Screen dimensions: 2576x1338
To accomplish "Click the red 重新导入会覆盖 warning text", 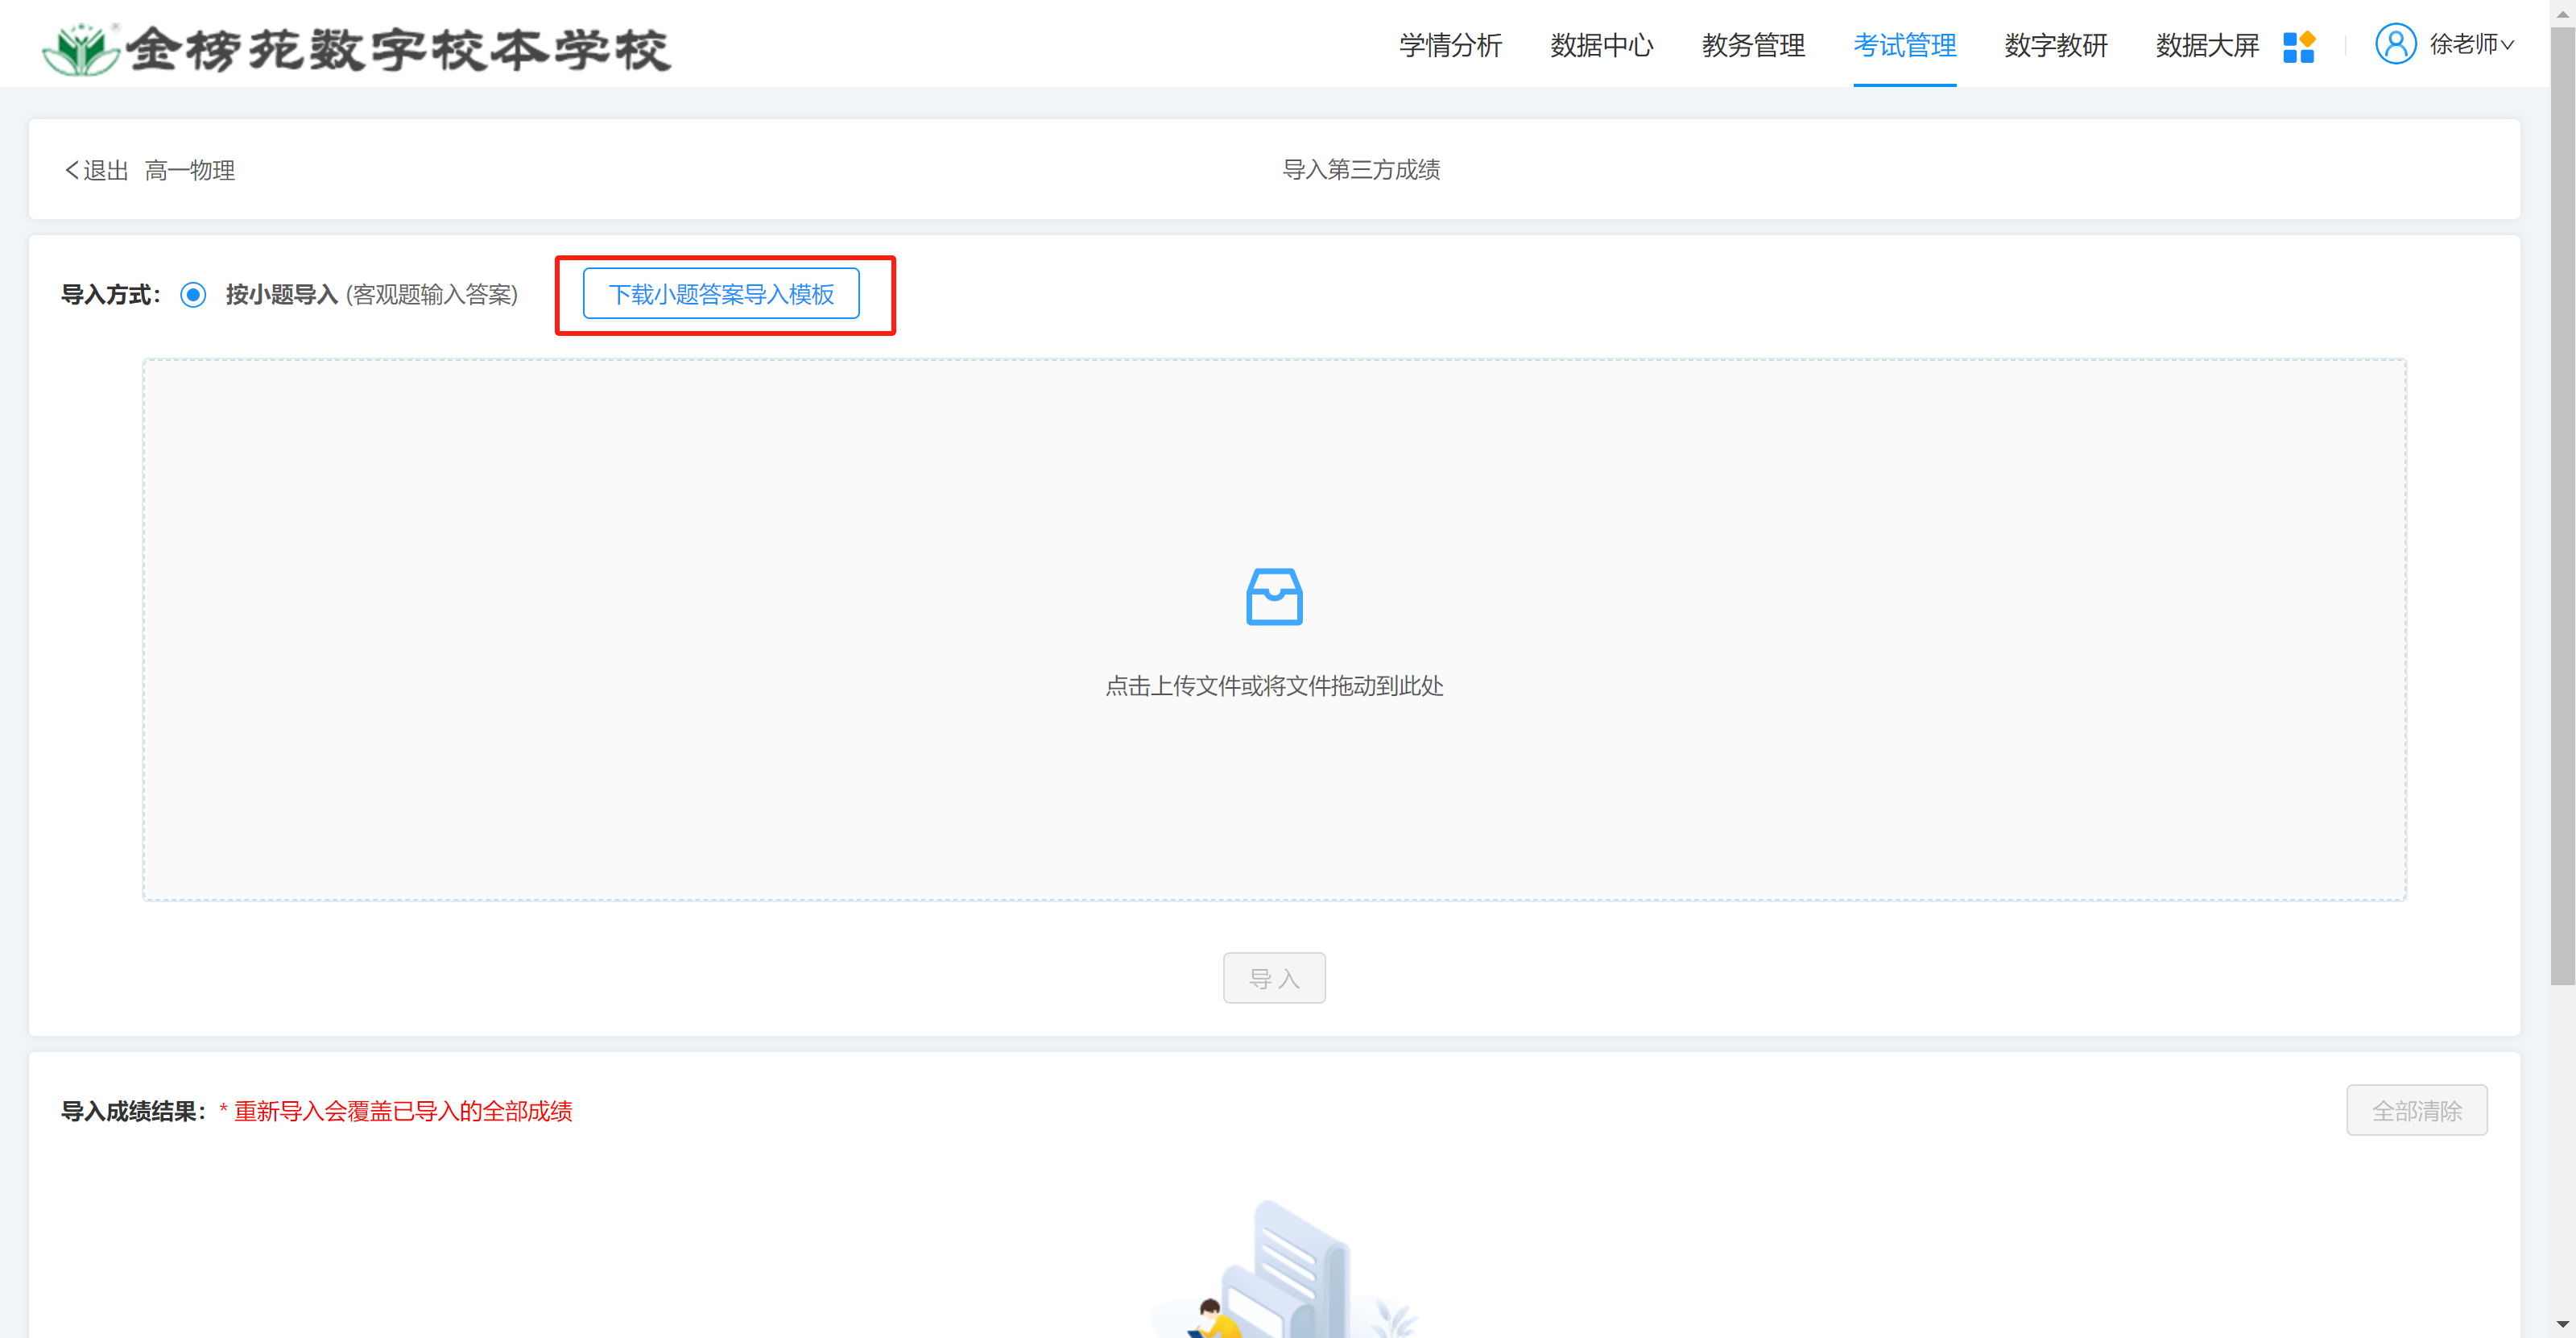I will [396, 1111].
